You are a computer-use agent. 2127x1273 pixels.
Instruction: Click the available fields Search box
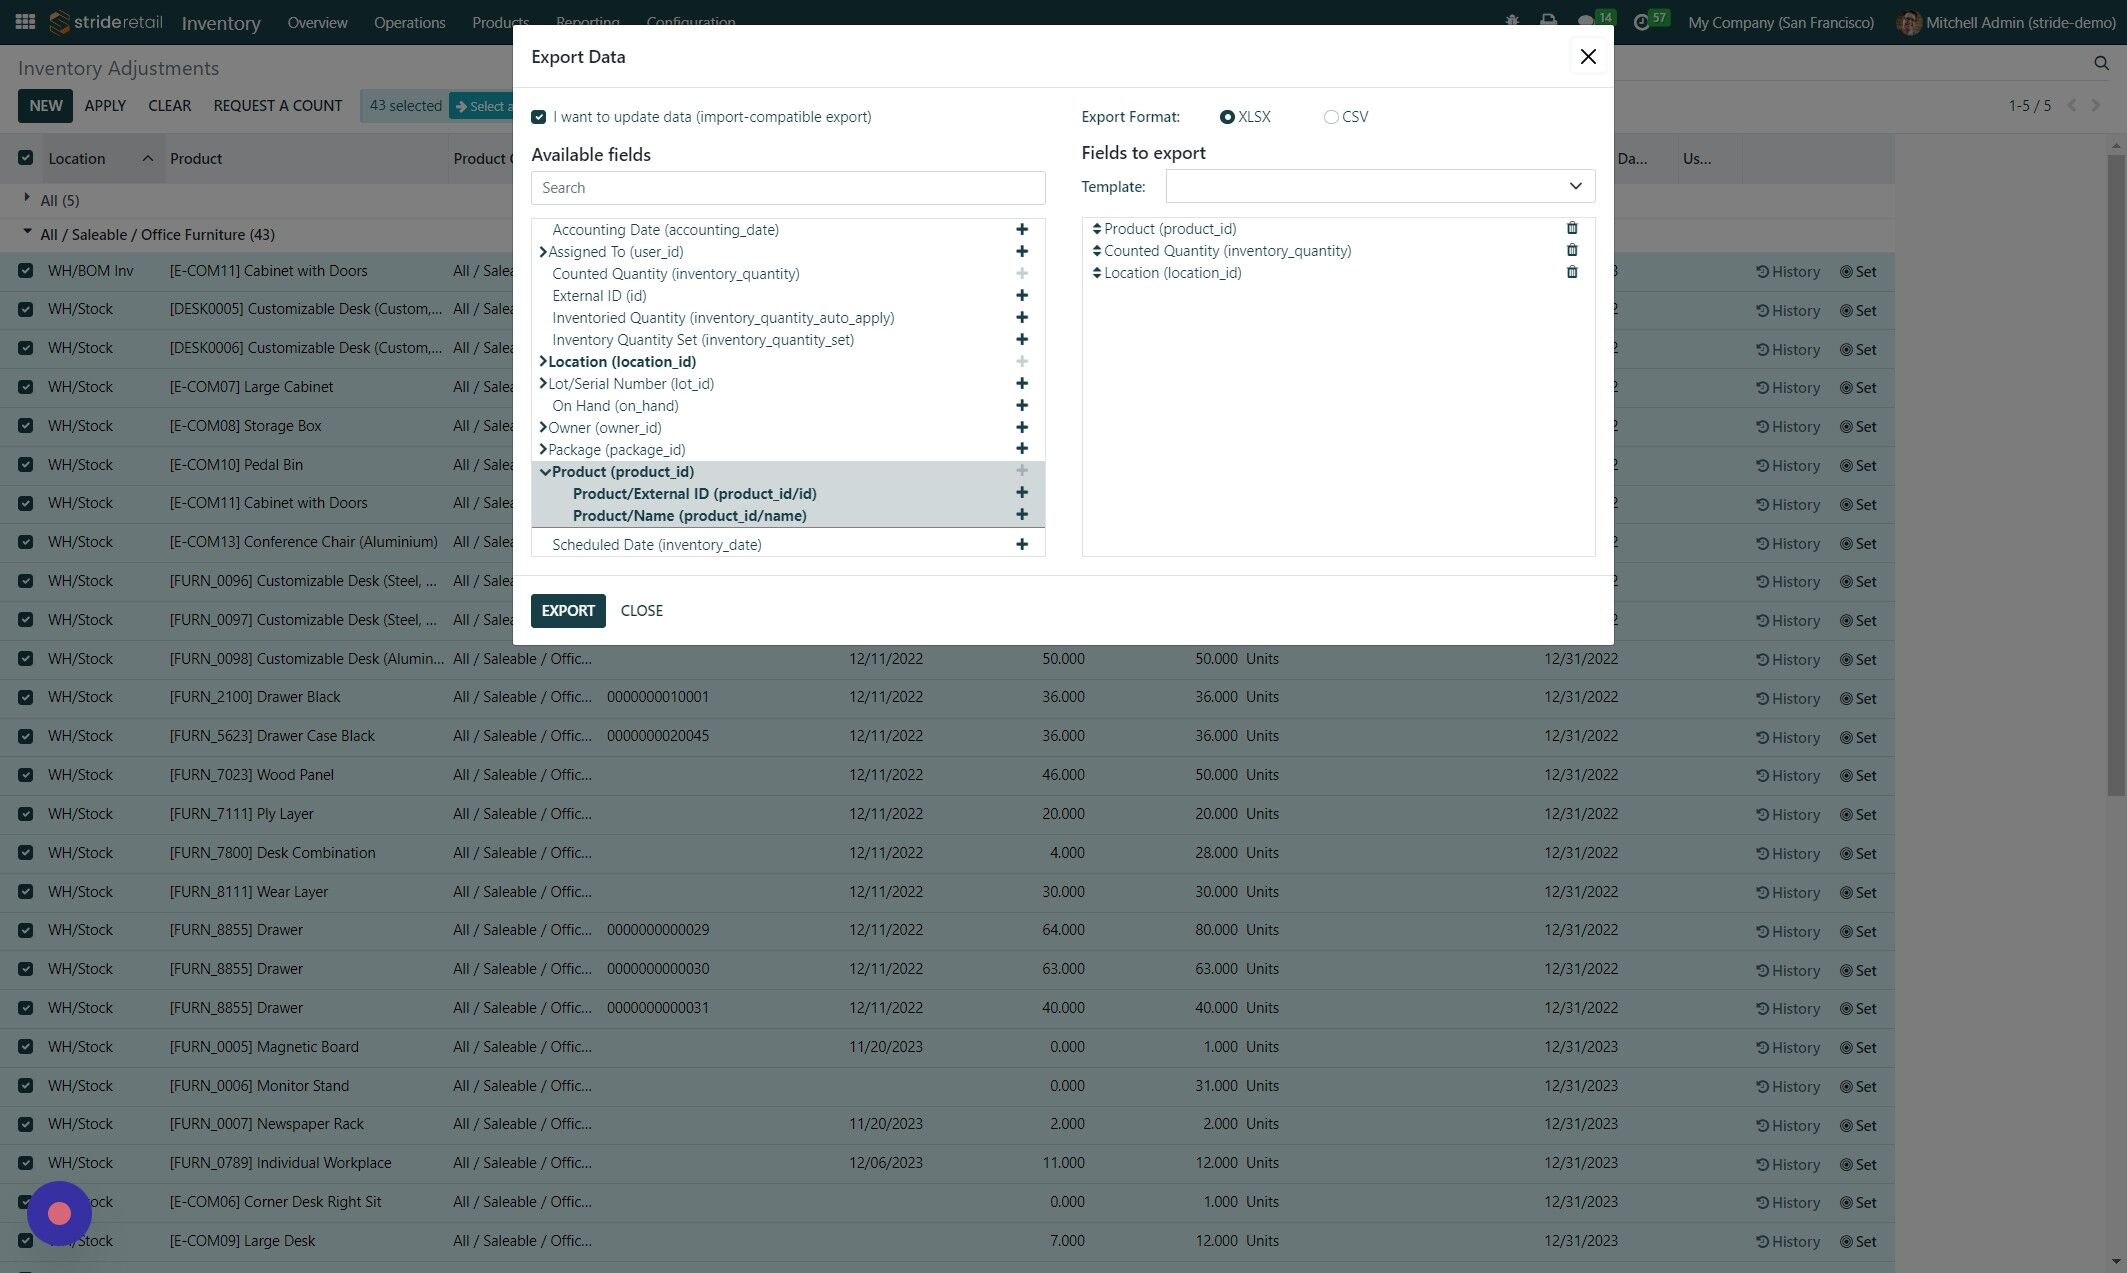click(x=787, y=188)
